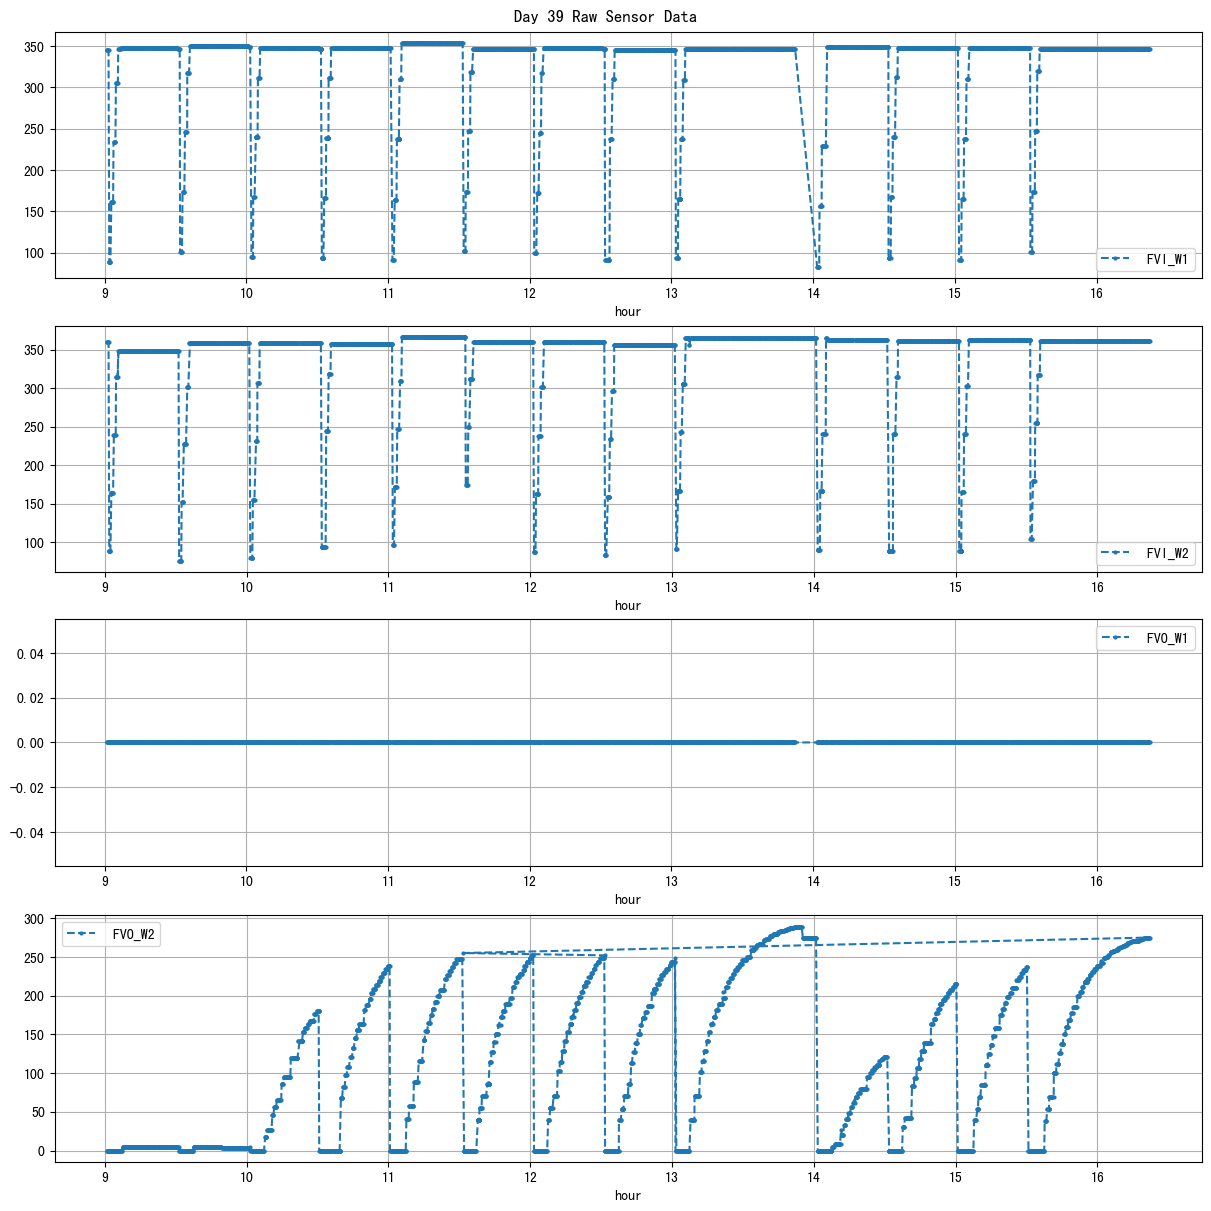Click x-axis tick 16 under the FVO_W2 plot
The height and width of the screenshot is (1211, 1211).
[1097, 1177]
